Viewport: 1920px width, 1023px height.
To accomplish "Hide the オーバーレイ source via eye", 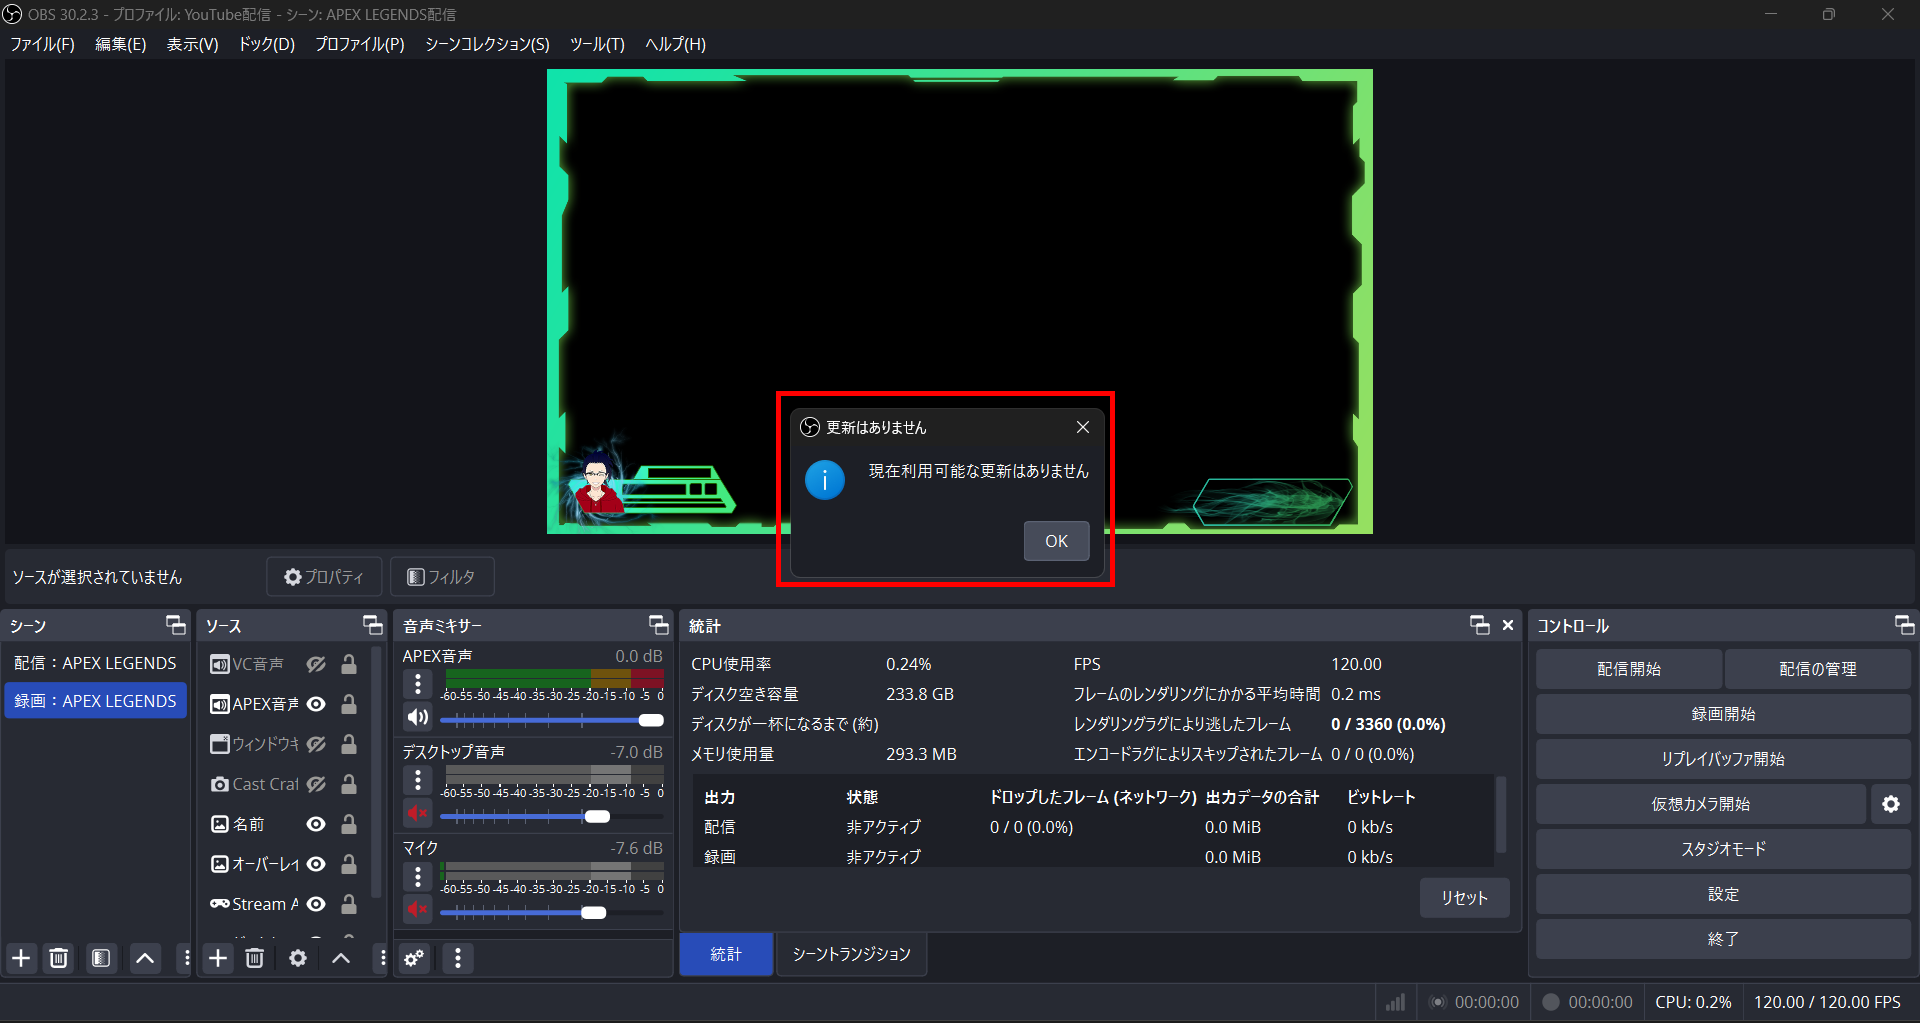I will coord(316,864).
